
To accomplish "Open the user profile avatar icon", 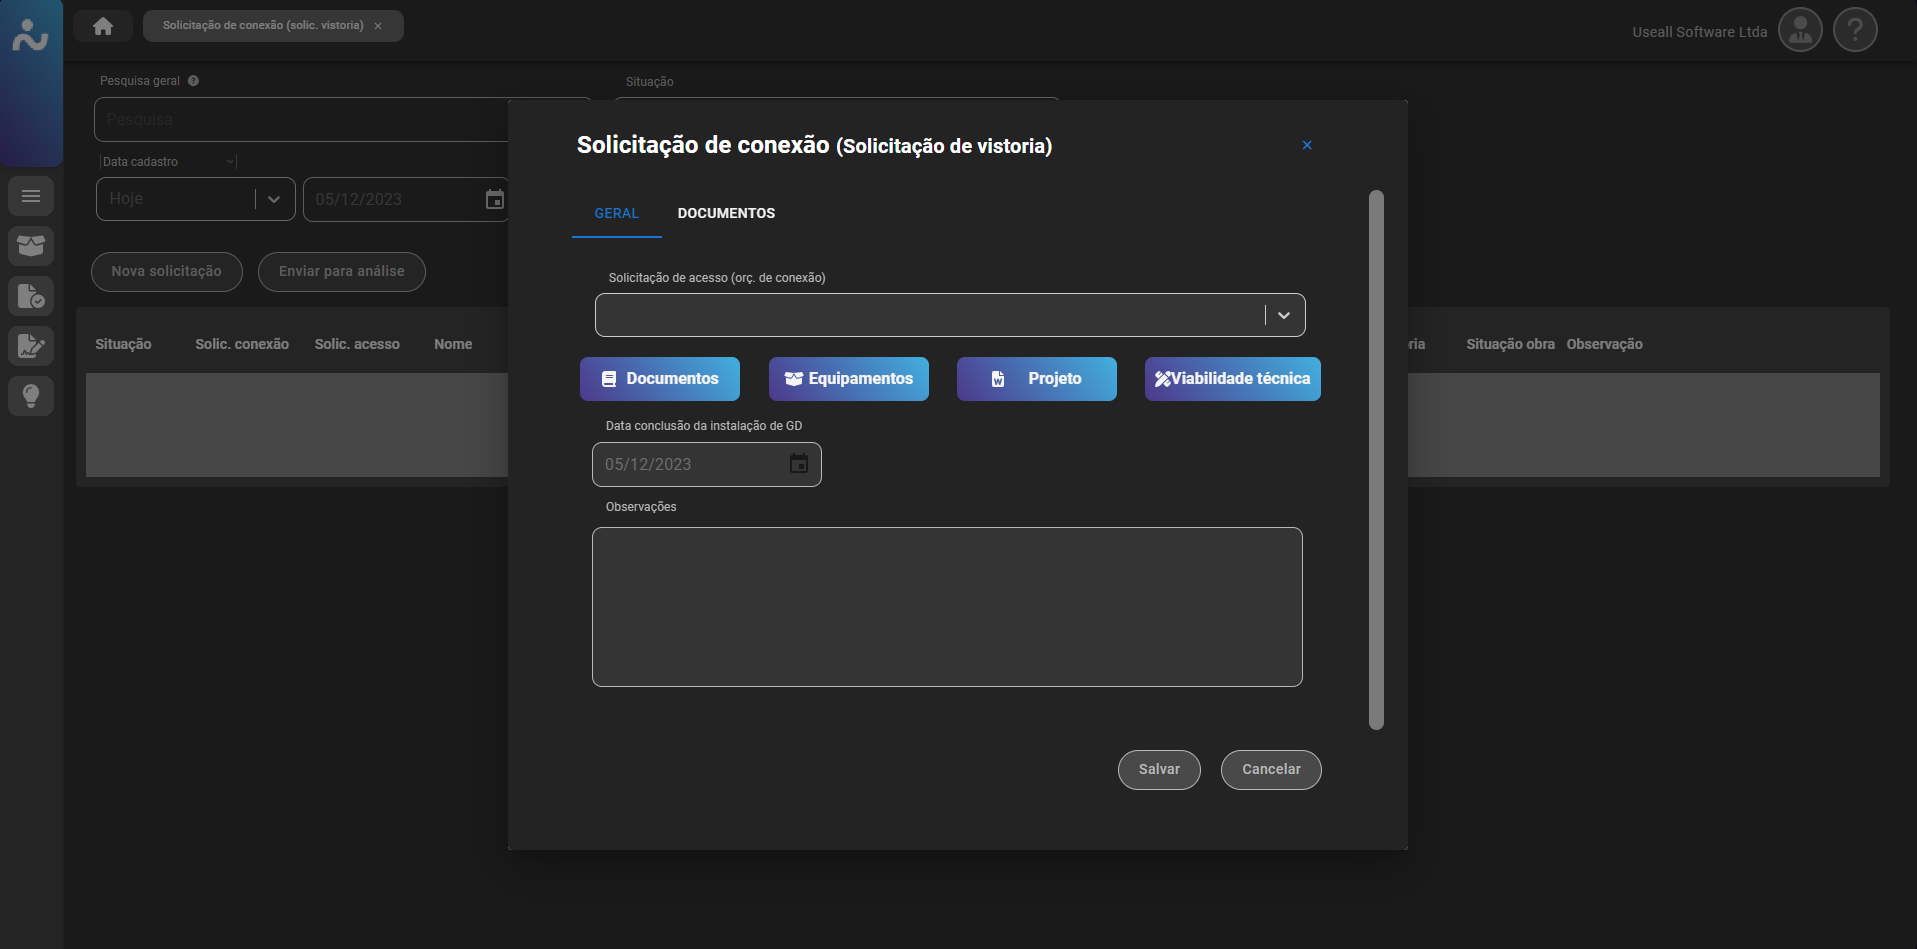I will point(1800,30).
